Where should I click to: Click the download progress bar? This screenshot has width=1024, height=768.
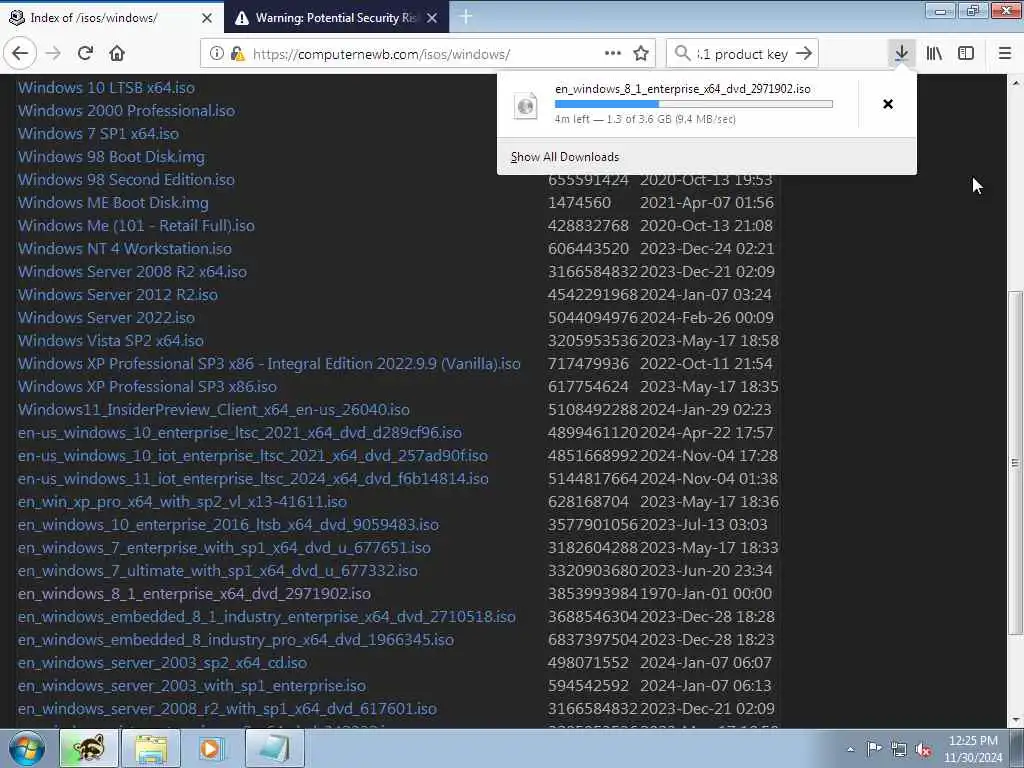coord(694,104)
